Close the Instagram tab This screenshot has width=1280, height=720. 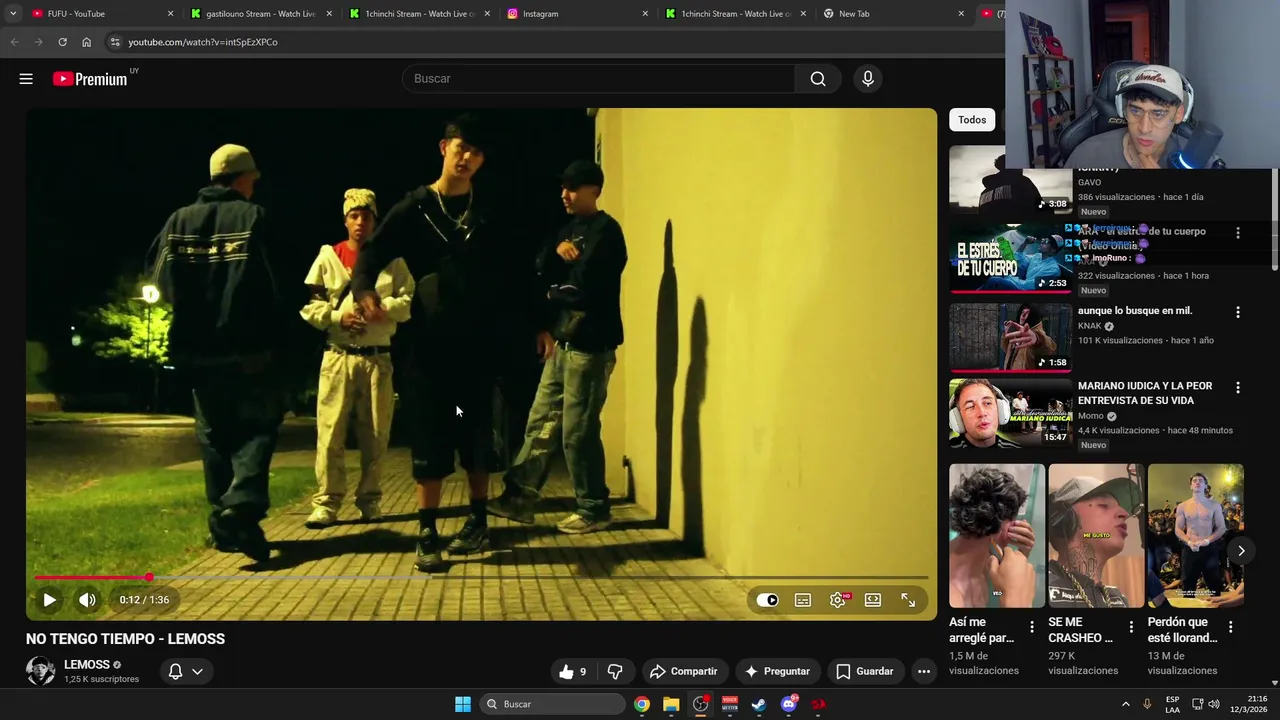(x=645, y=14)
